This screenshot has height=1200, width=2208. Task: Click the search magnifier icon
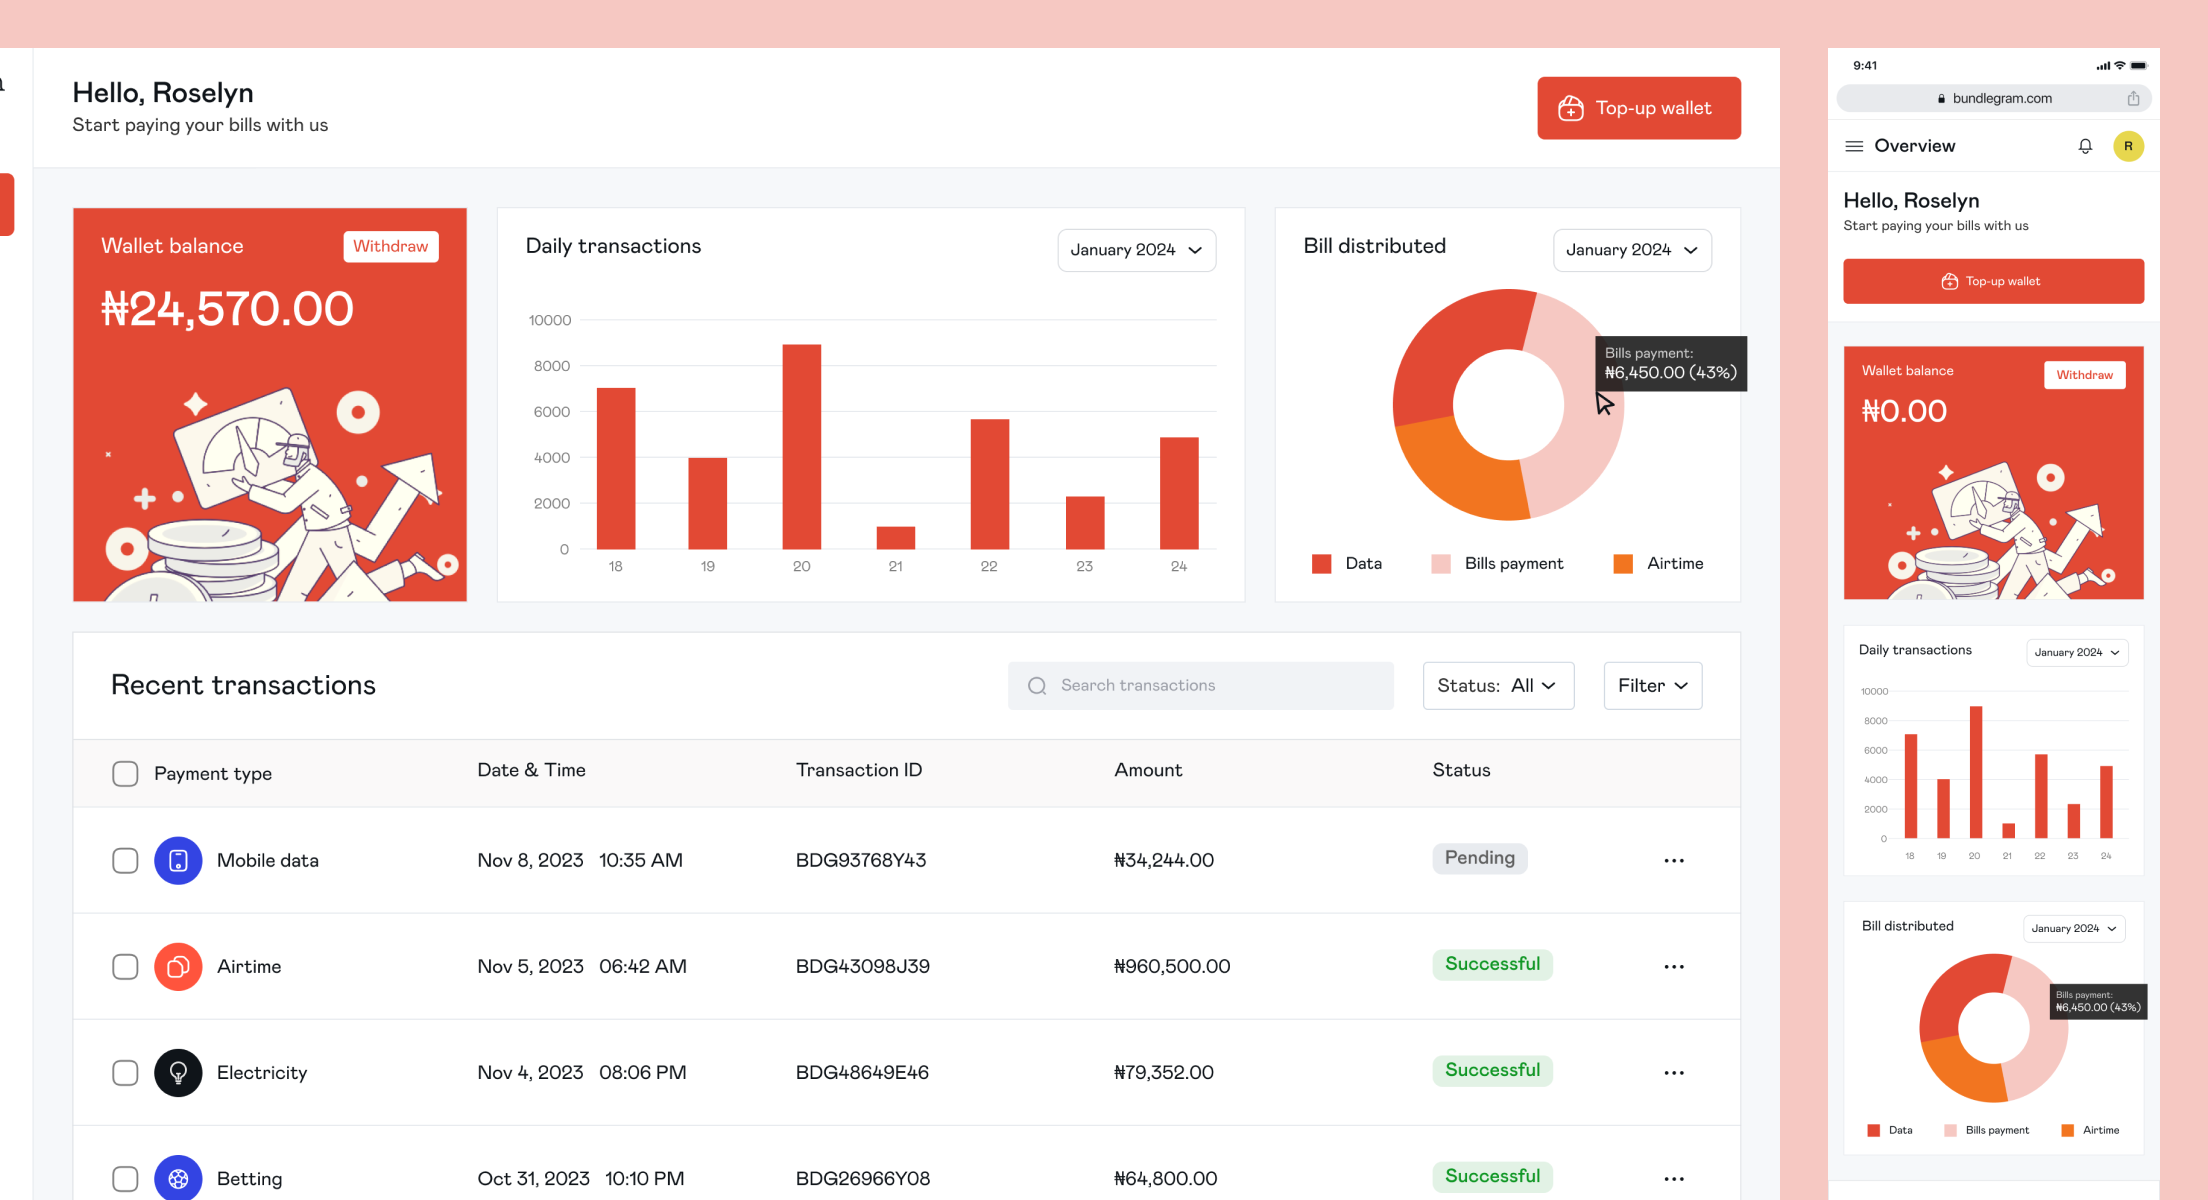(1037, 685)
